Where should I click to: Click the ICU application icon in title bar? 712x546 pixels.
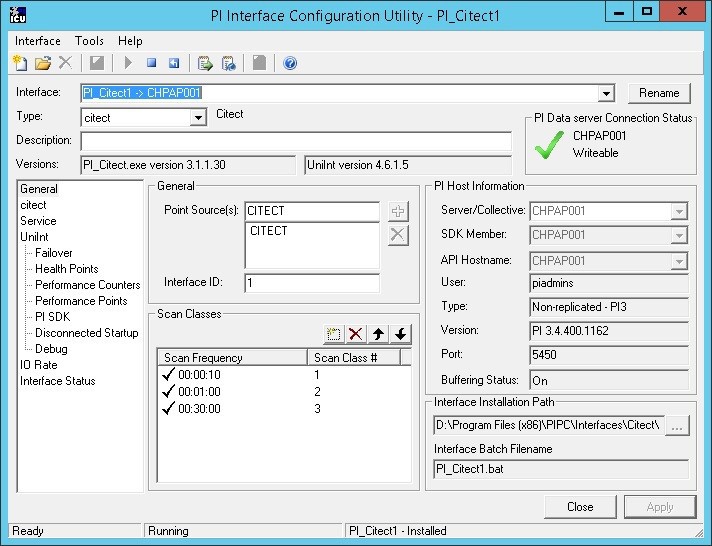click(x=18, y=15)
